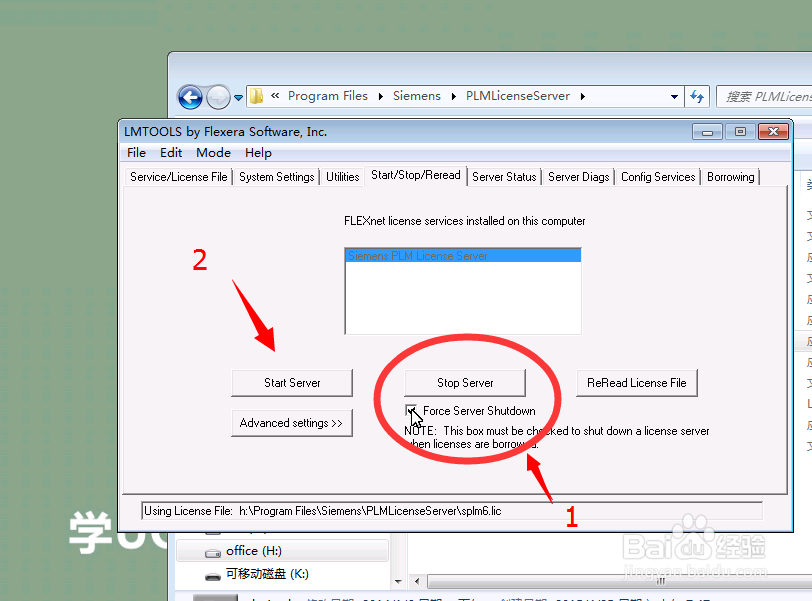Click the Stop Server button

pos(465,383)
